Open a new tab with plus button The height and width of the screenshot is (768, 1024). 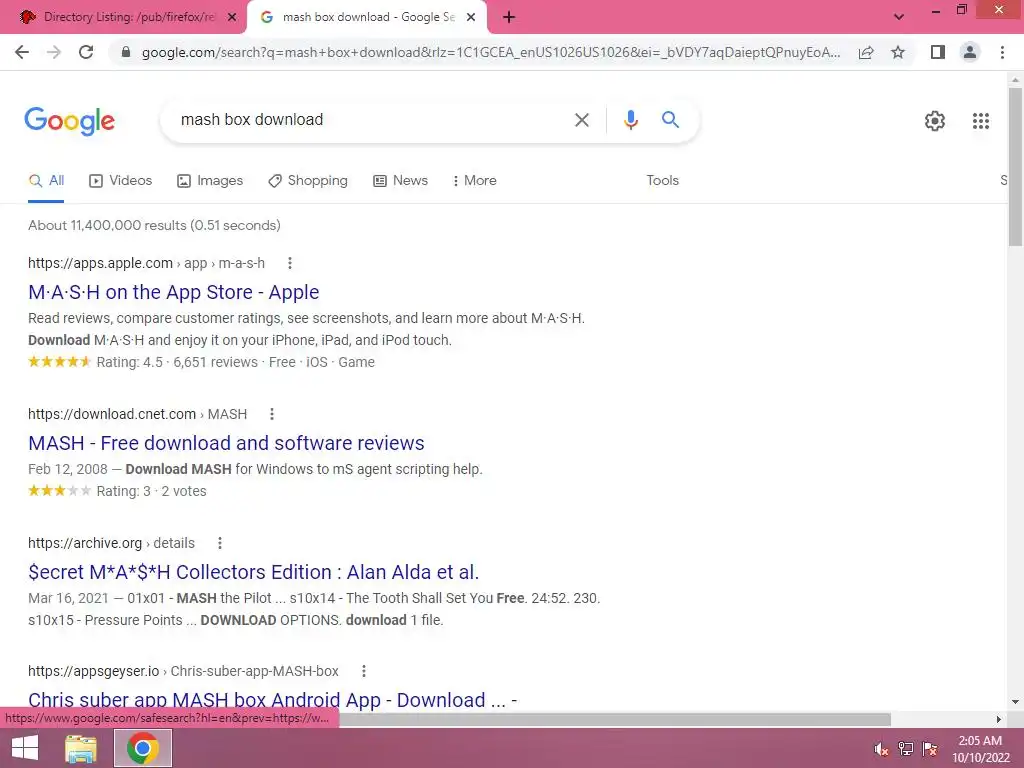pos(509,17)
